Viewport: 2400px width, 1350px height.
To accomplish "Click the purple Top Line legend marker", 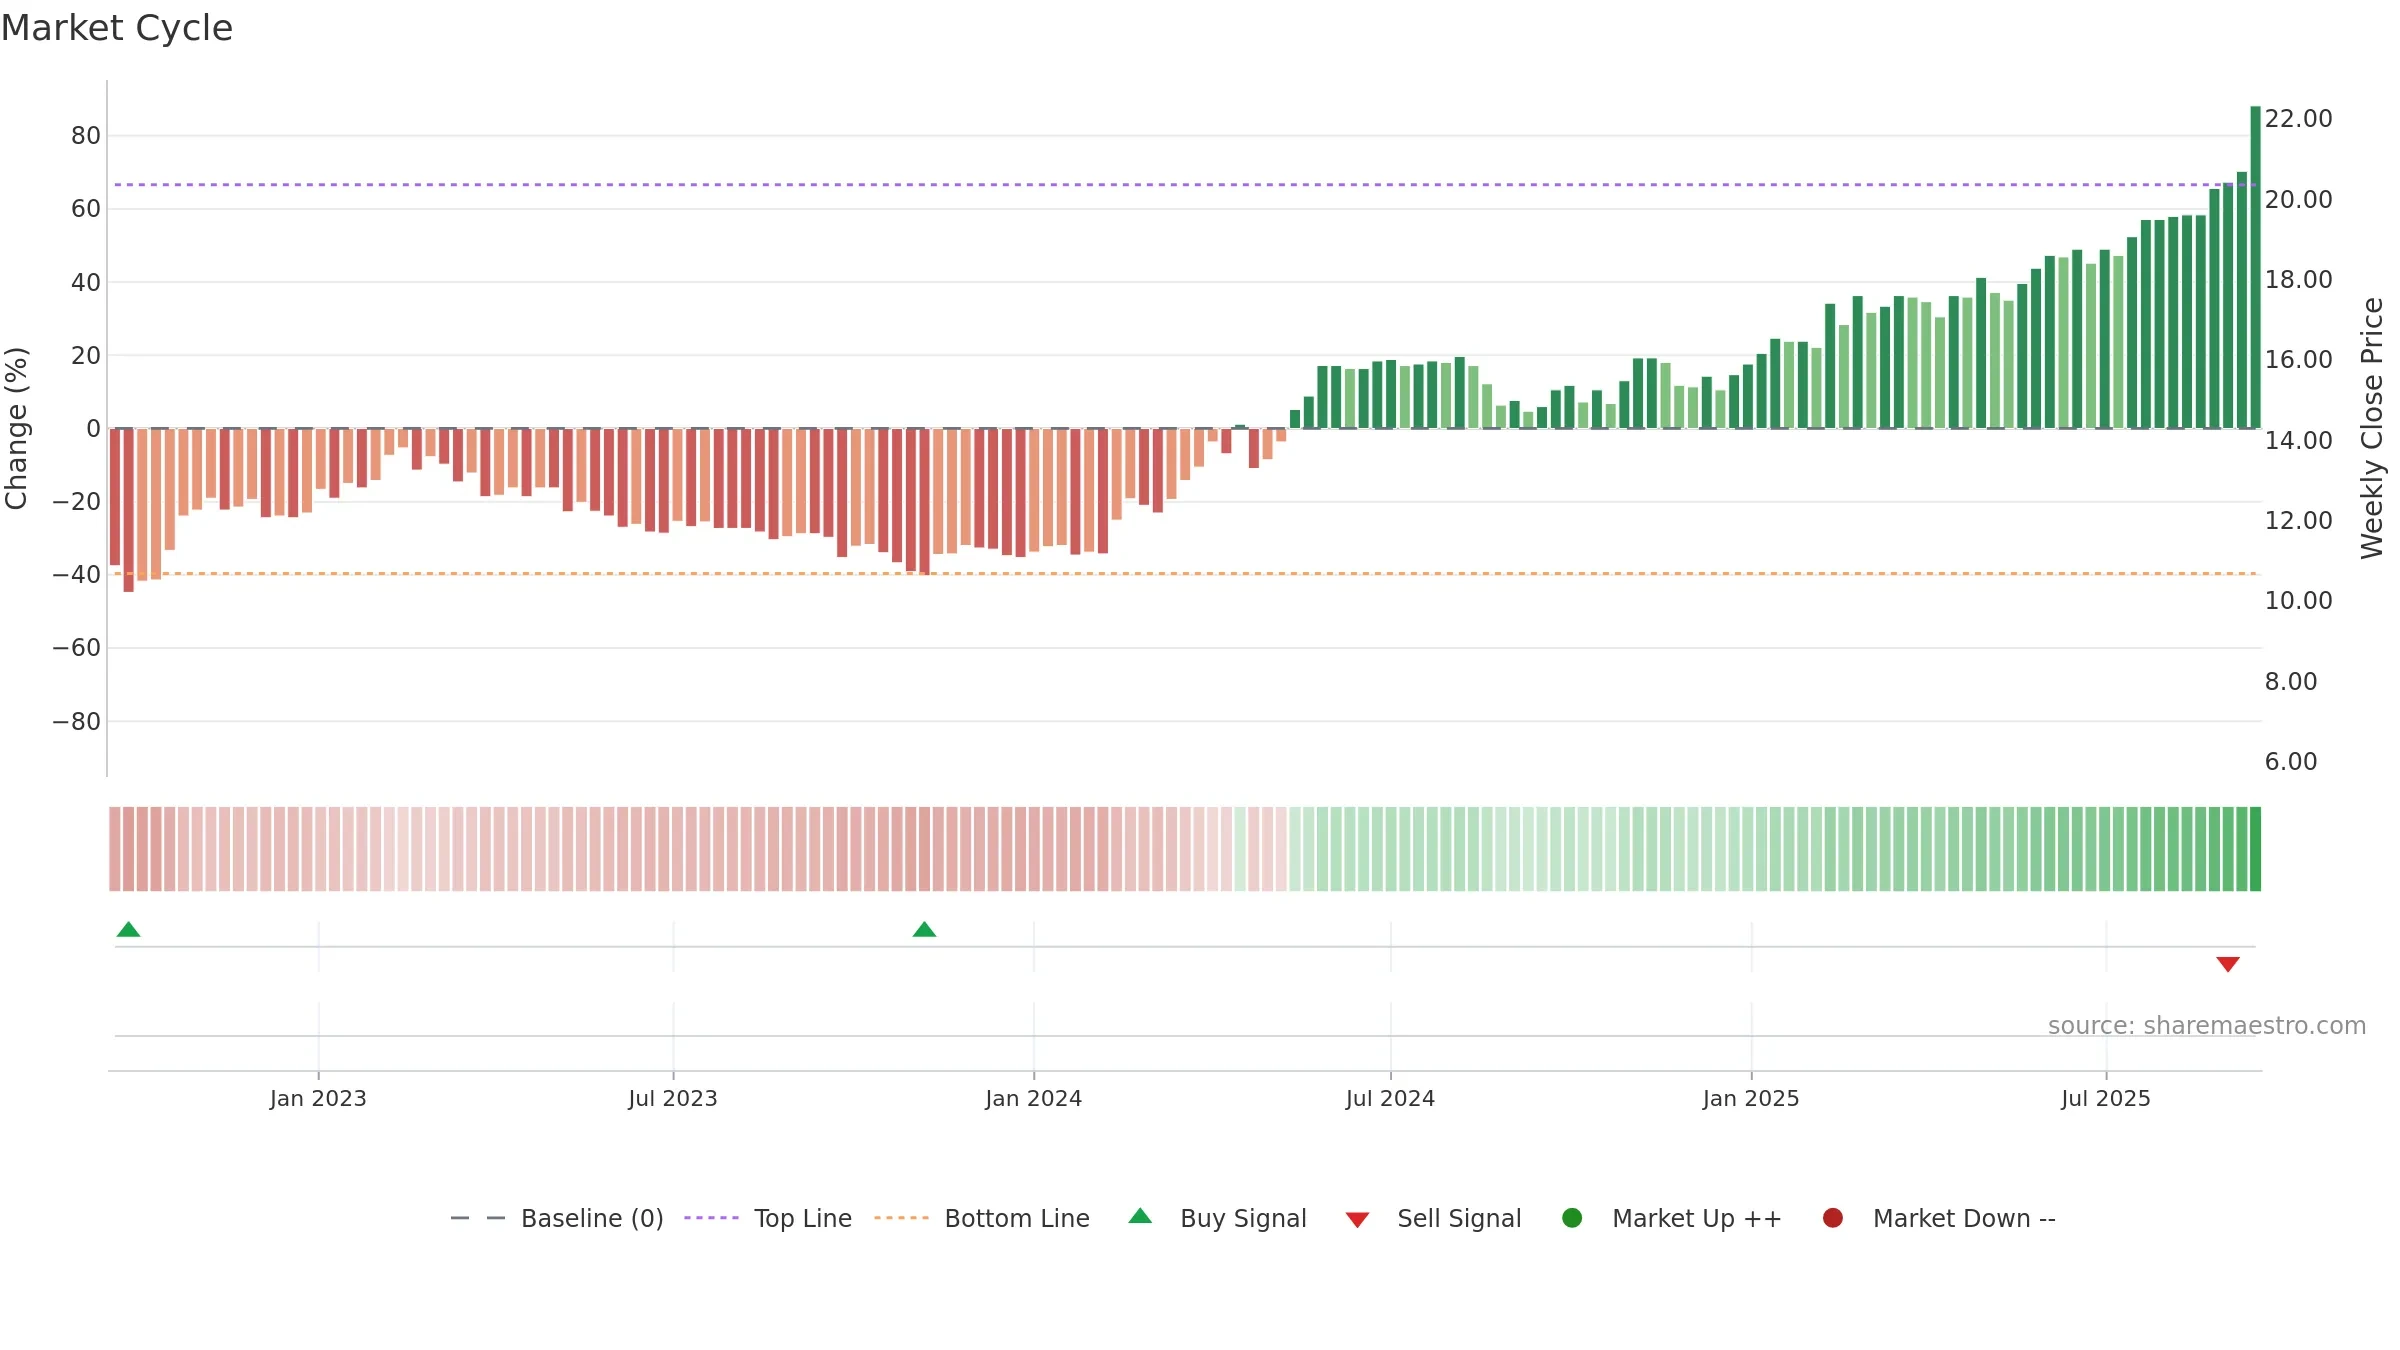I will point(711,1218).
